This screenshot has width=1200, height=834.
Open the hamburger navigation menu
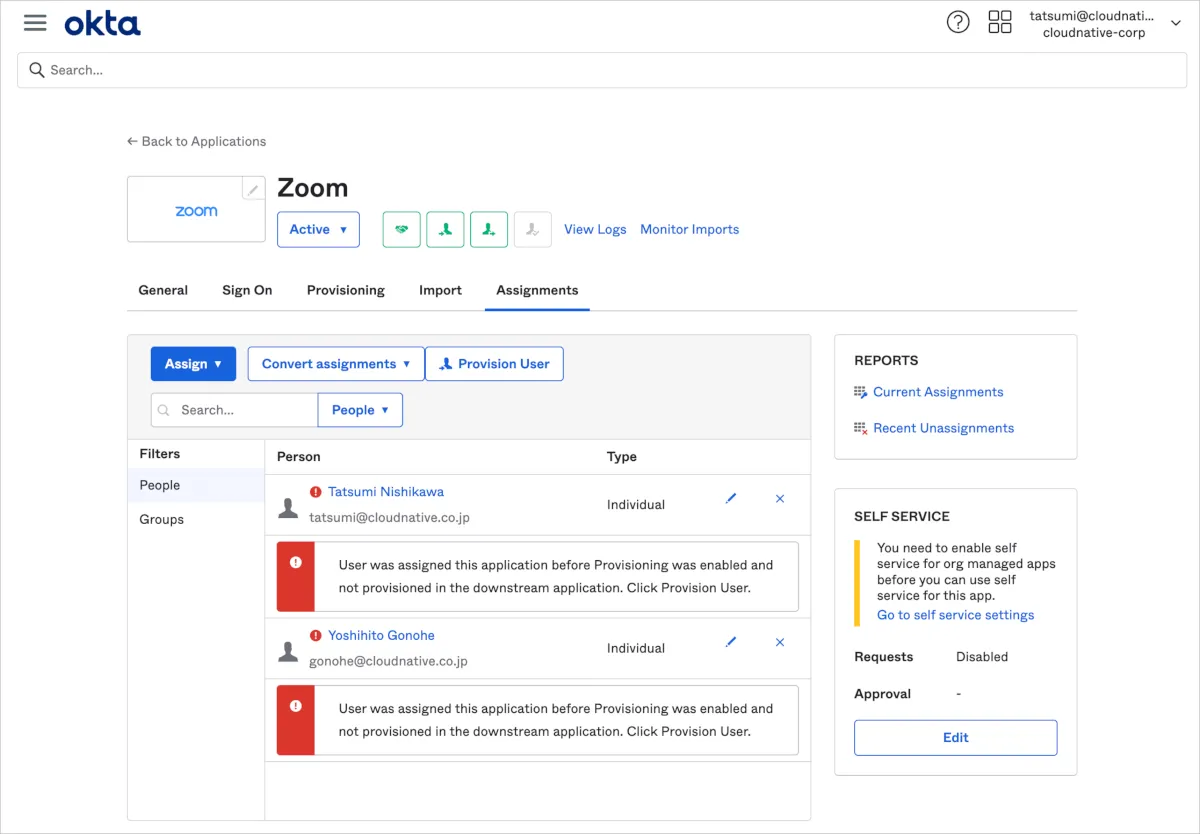35,23
